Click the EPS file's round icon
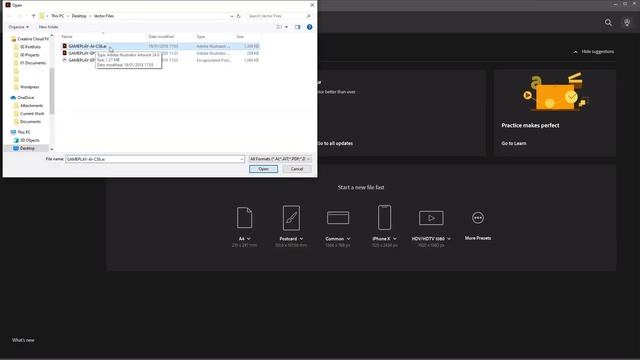This screenshot has width=640, height=360. pyautogui.click(x=64, y=60)
